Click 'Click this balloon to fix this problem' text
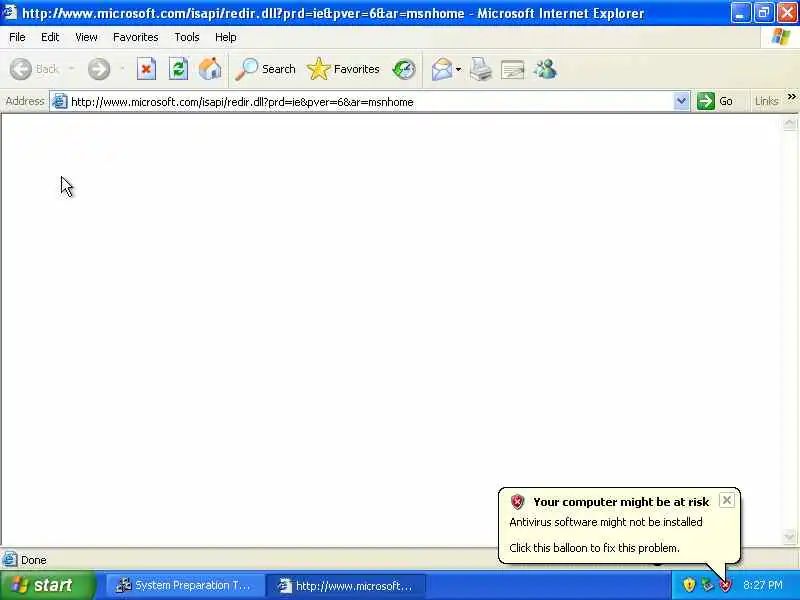 [594, 548]
